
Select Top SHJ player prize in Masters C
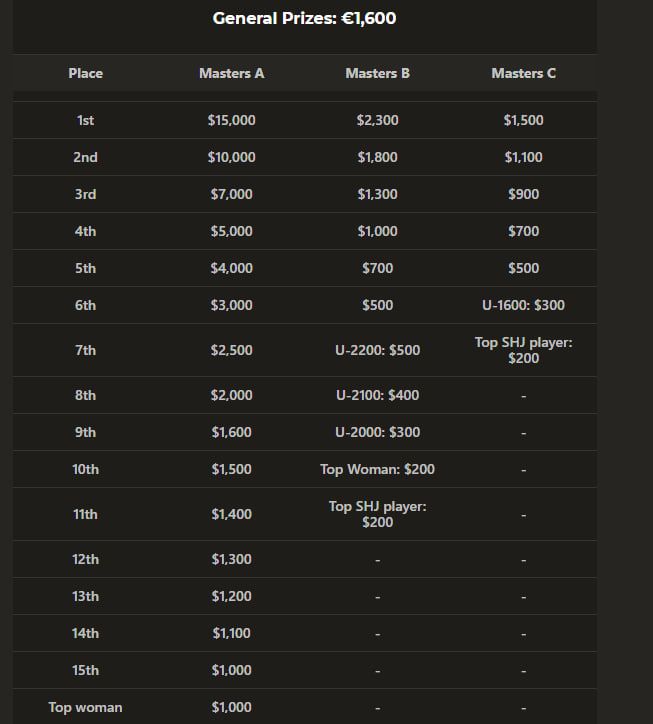click(x=523, y=350)
